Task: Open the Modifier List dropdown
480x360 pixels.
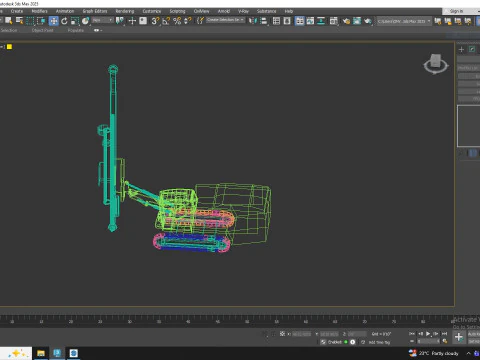Action: [x=469, y=68]
